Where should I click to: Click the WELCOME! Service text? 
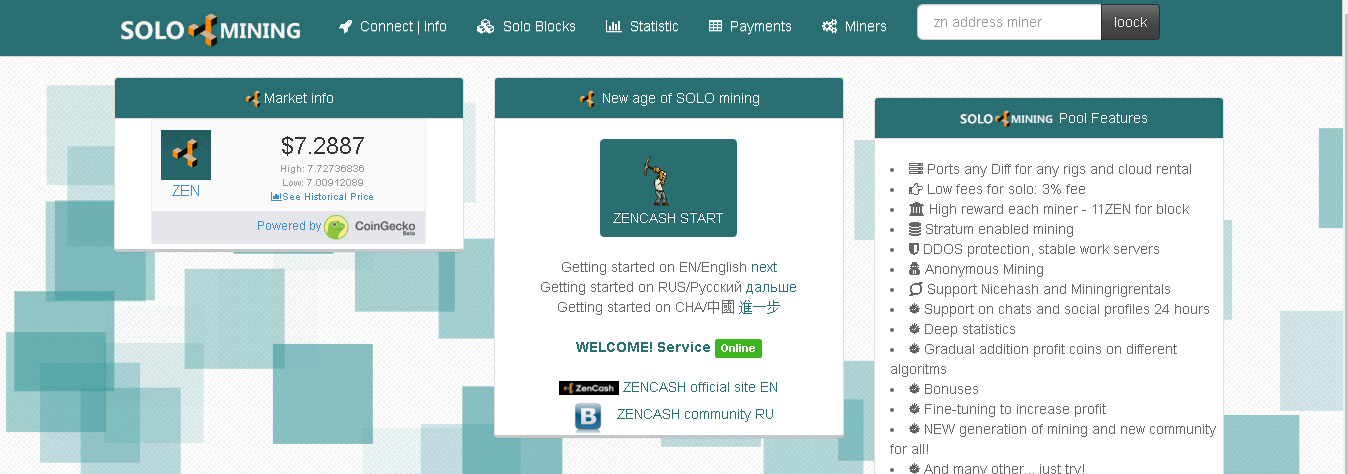click(643, 347)
